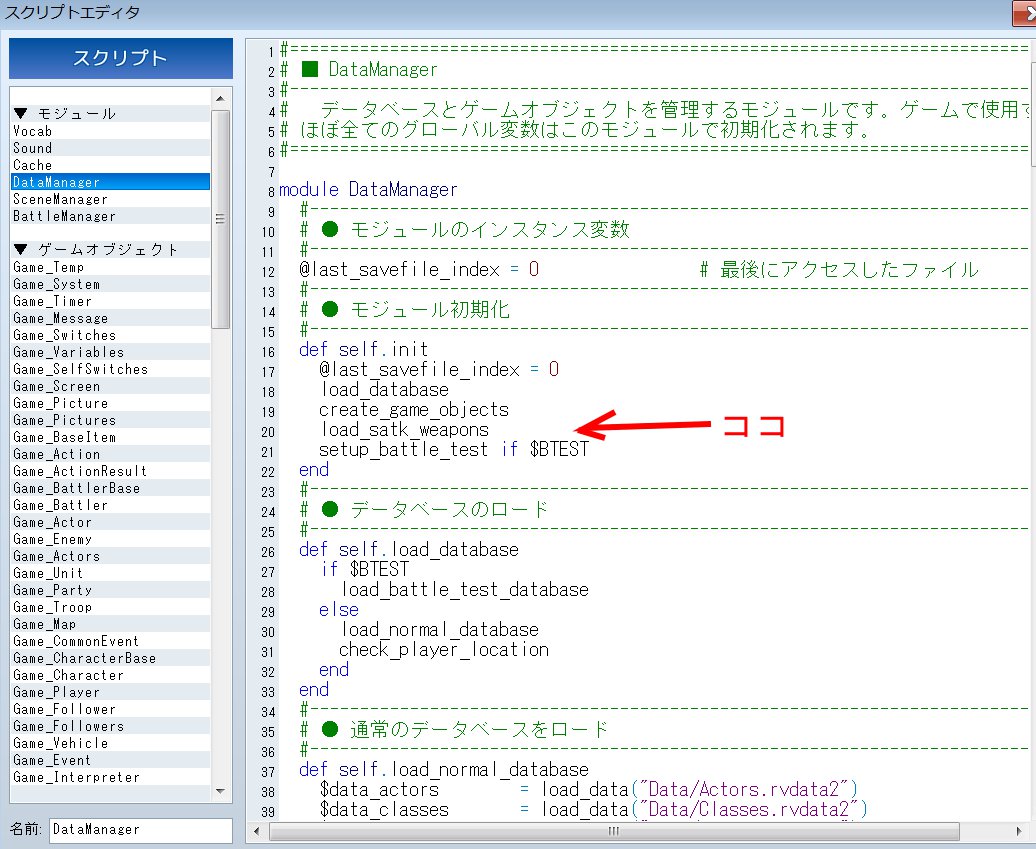Select Game_Temp in the script list
The width and height of the screenshot is (1036, 849).
coord(49,267)
